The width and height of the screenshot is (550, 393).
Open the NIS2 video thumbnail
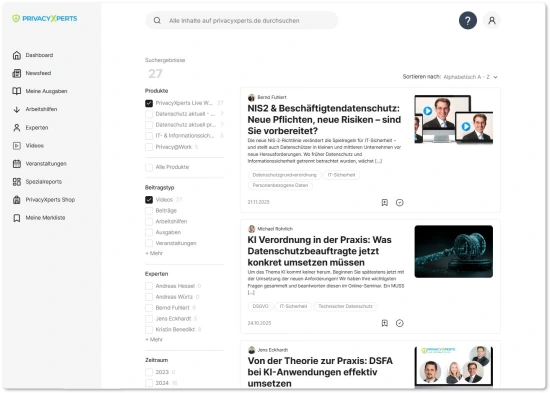point(454,120)
